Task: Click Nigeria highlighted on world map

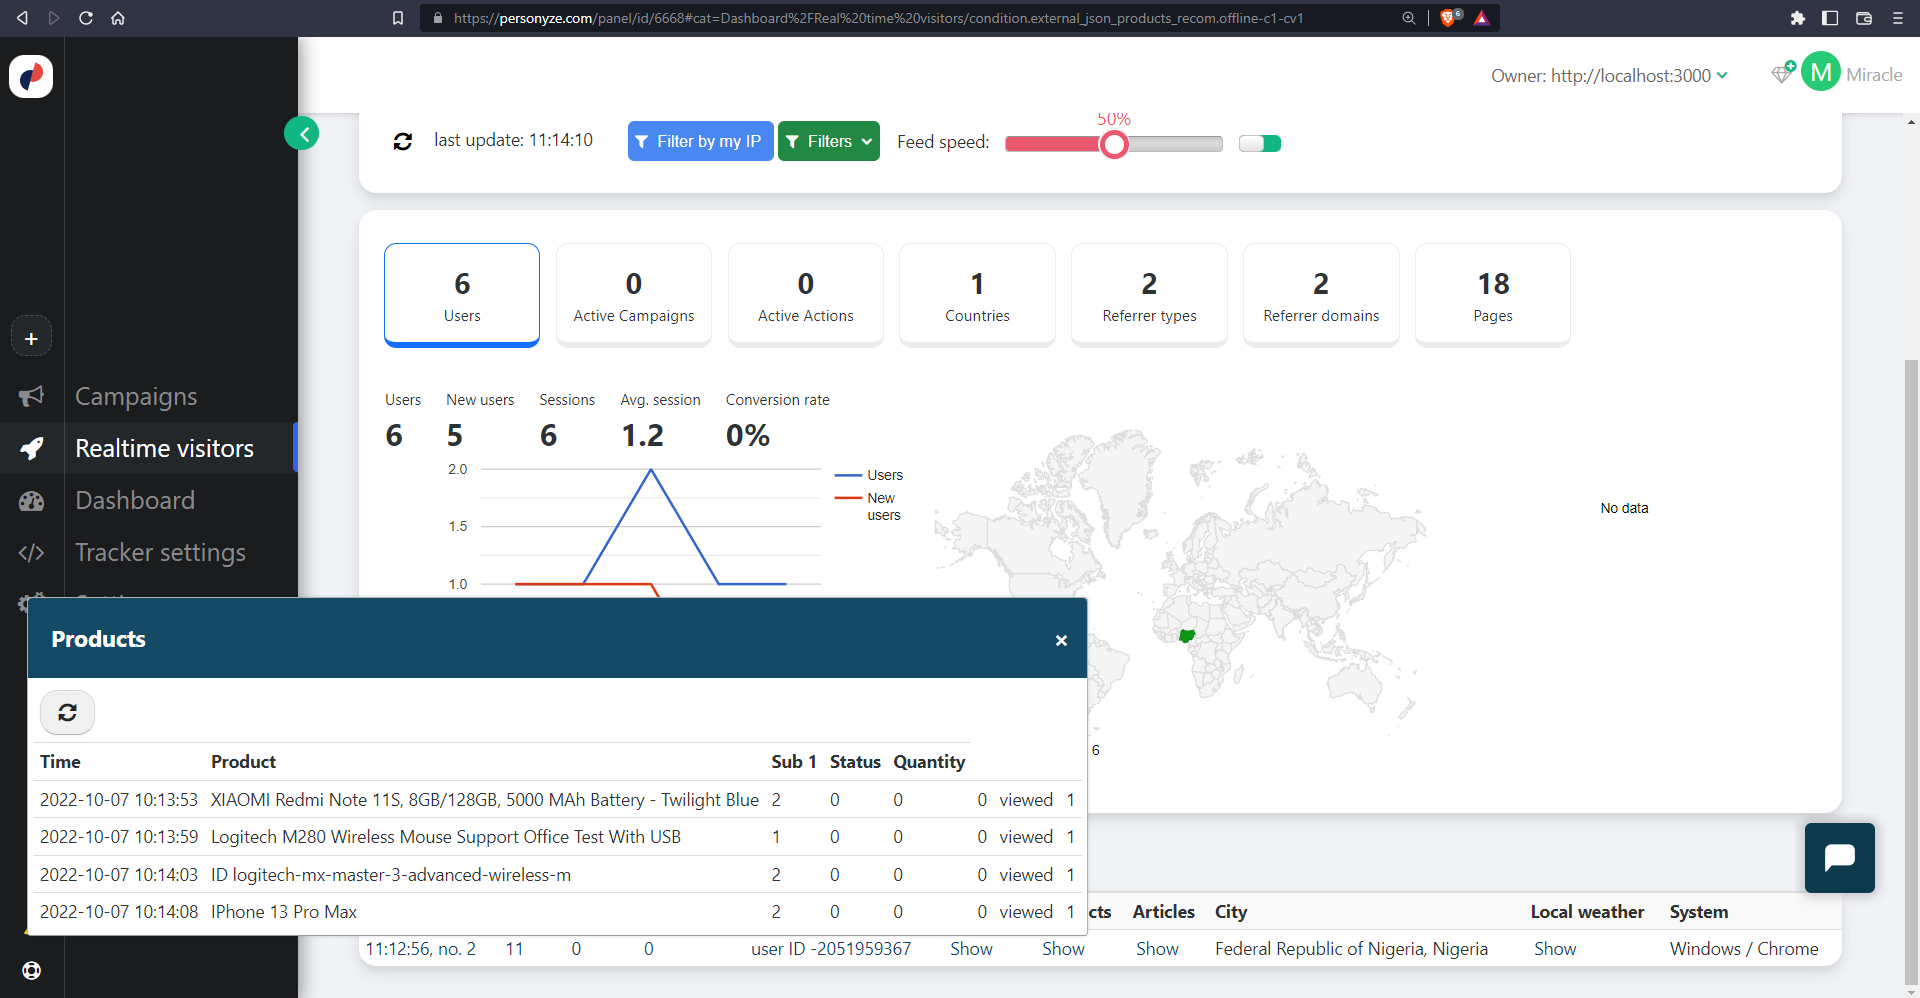Action: point(1187,635)
